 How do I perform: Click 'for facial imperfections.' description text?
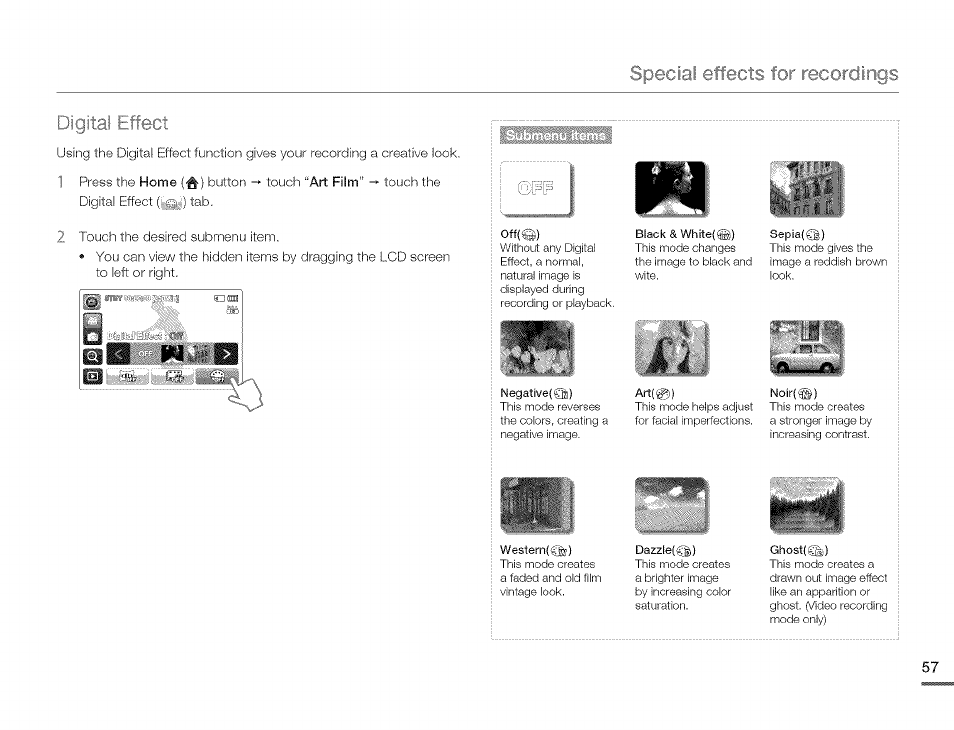click(694, 420)
